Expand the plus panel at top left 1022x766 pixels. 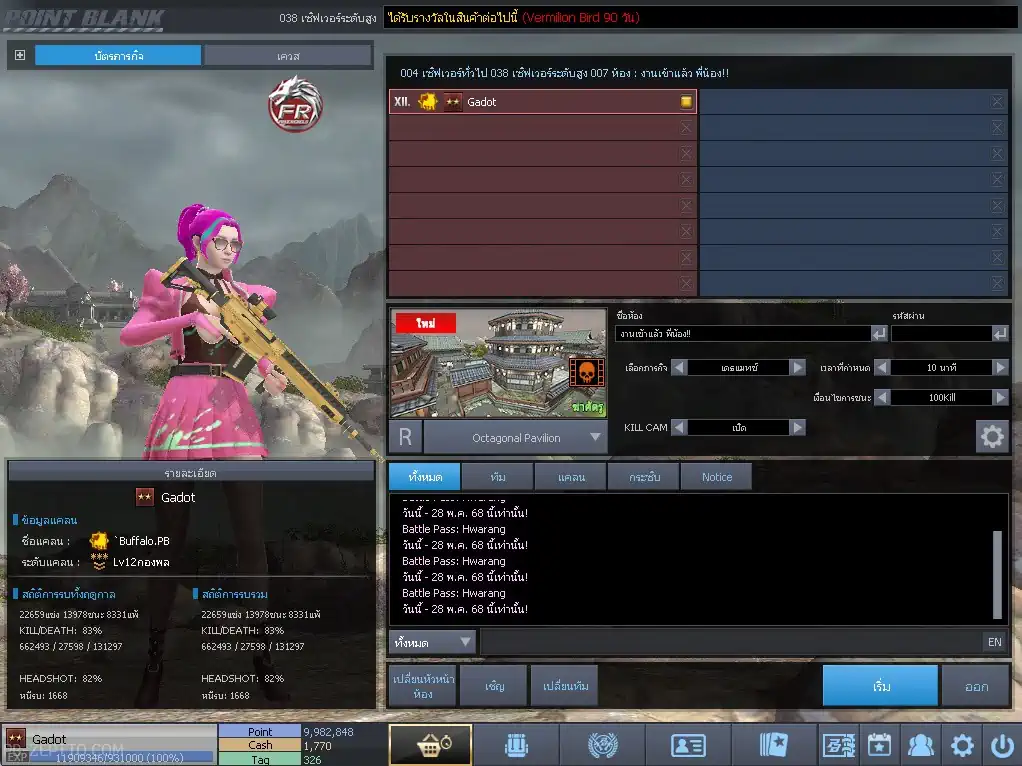tap(20, 55)
